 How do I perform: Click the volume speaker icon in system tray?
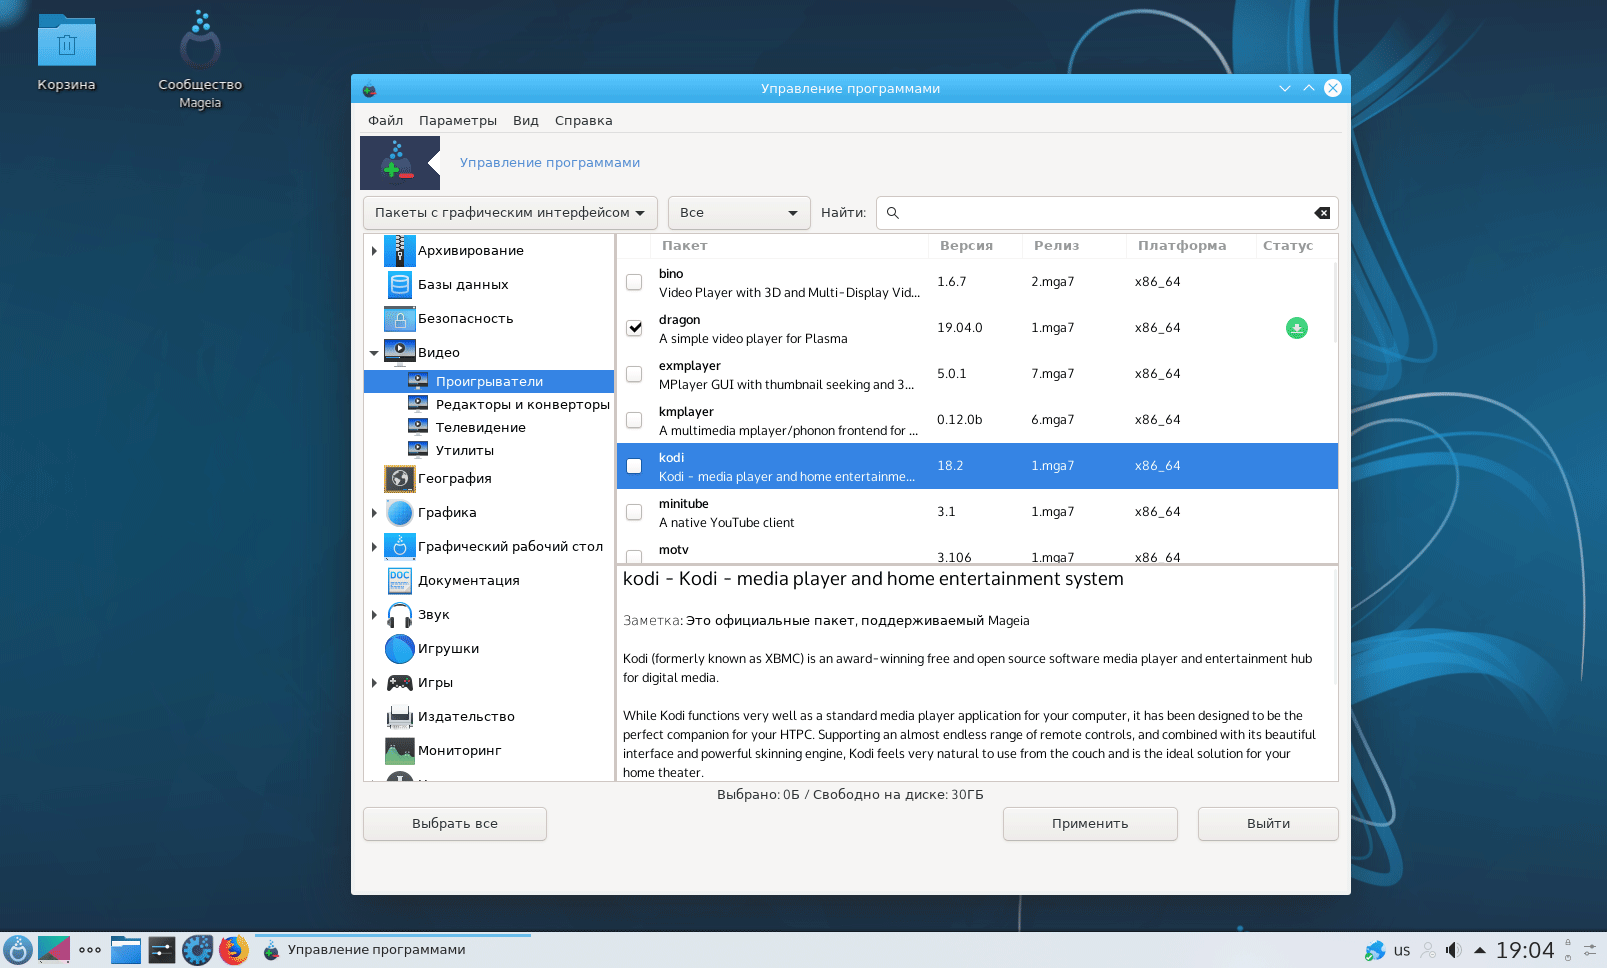(x=1453, y=950)
